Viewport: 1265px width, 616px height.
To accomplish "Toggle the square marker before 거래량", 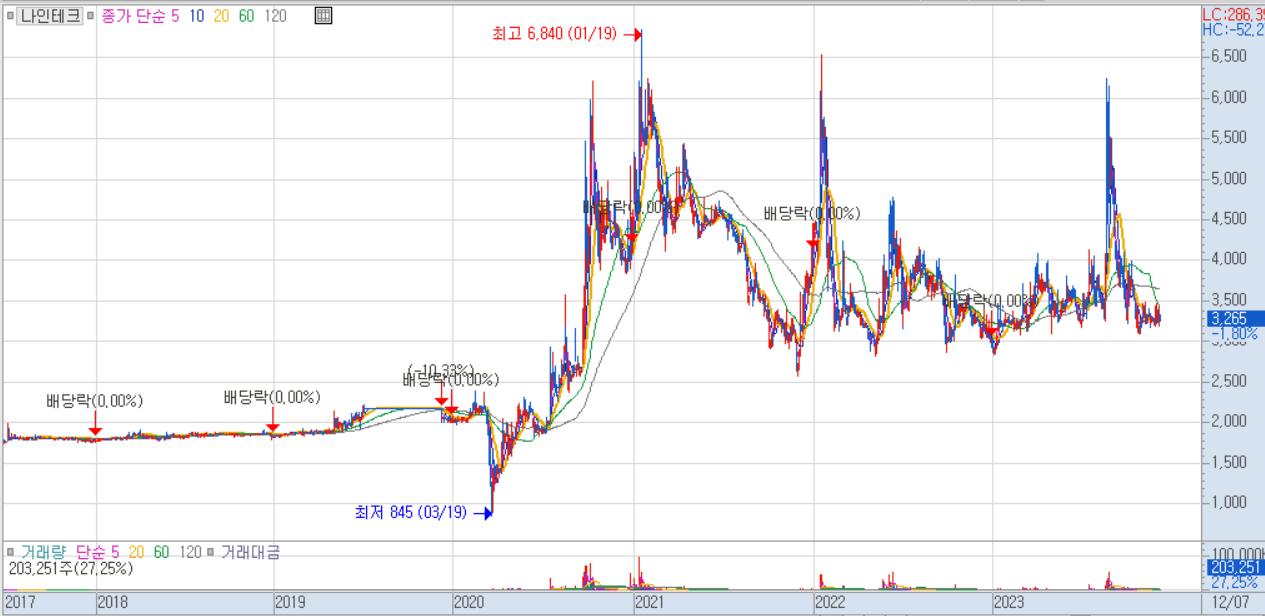I will pos(10,552).
